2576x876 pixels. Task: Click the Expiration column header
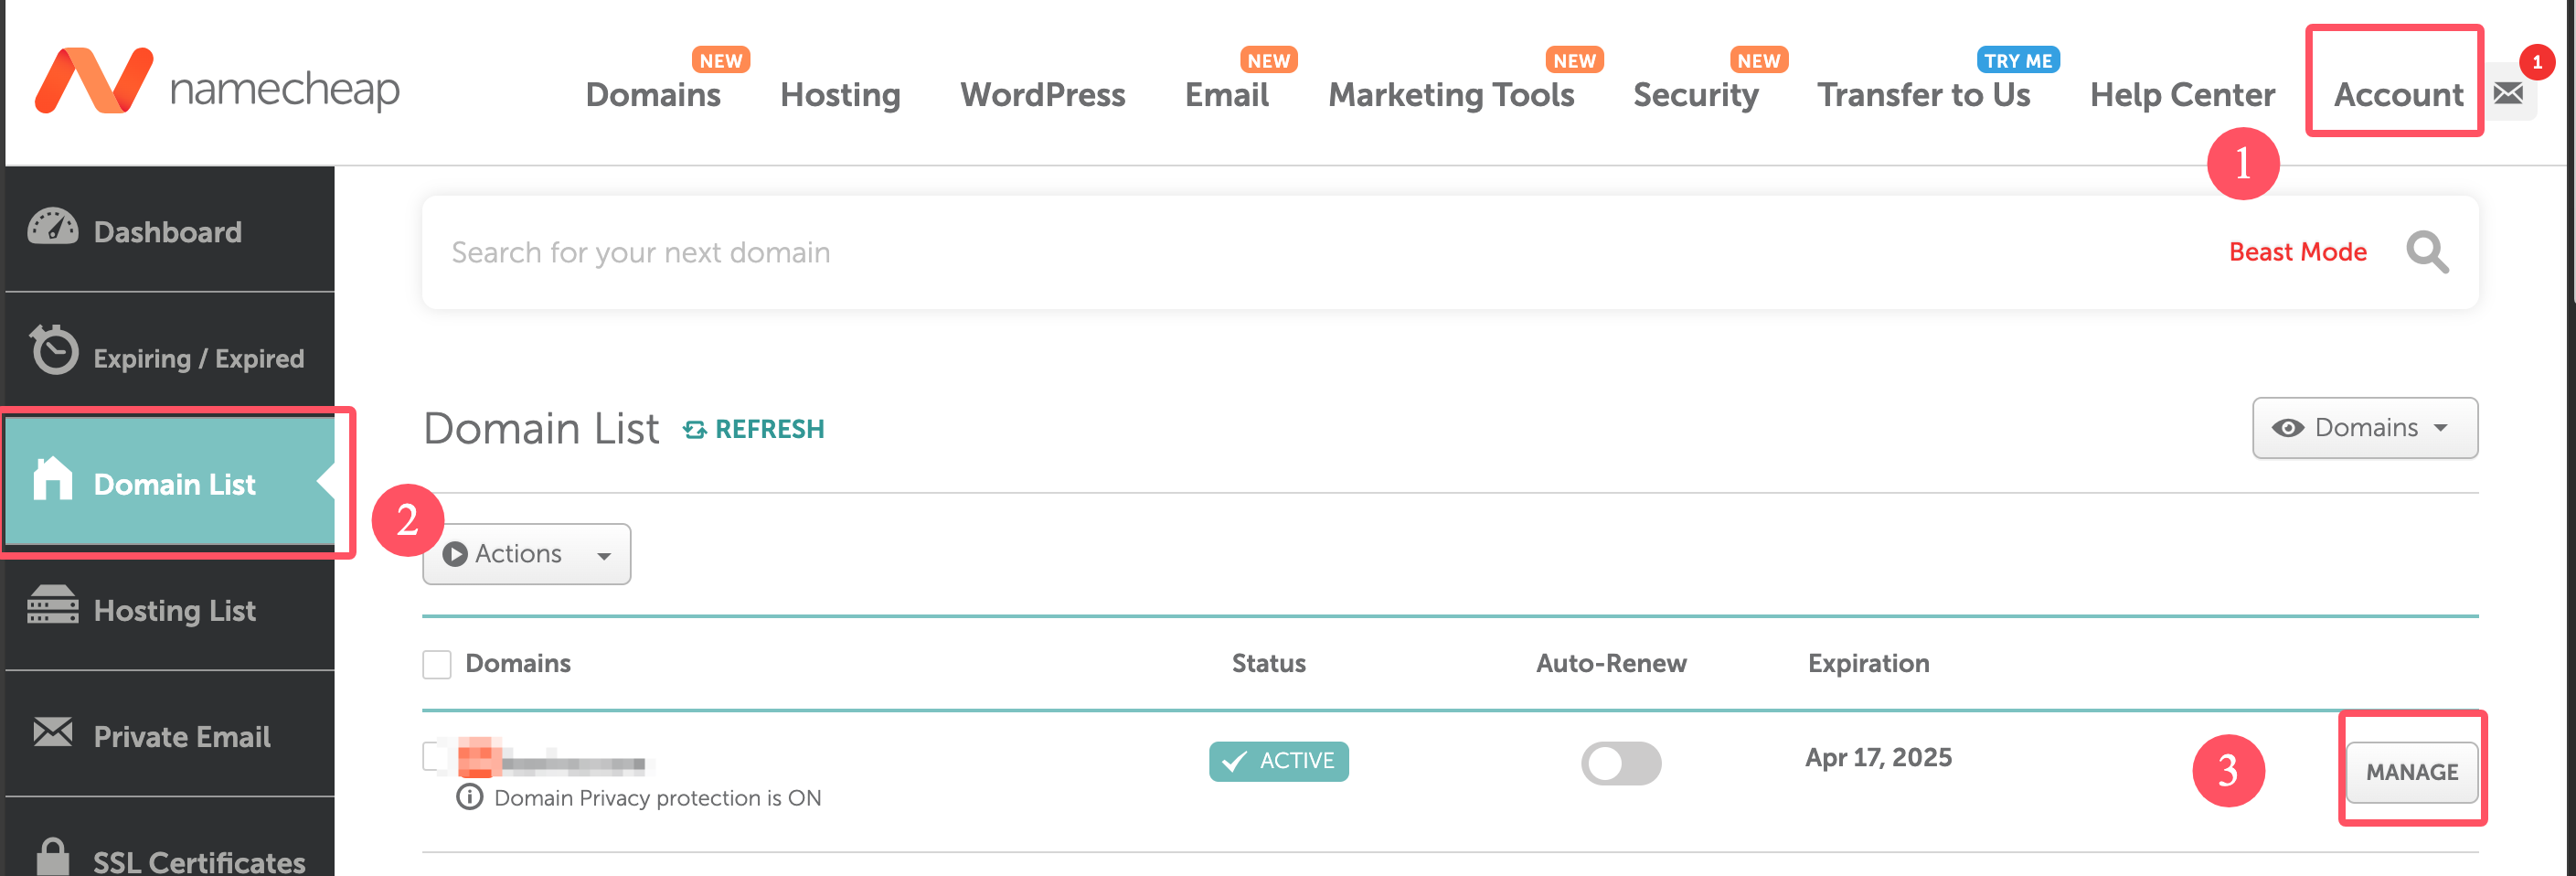tap(1868, 663)
